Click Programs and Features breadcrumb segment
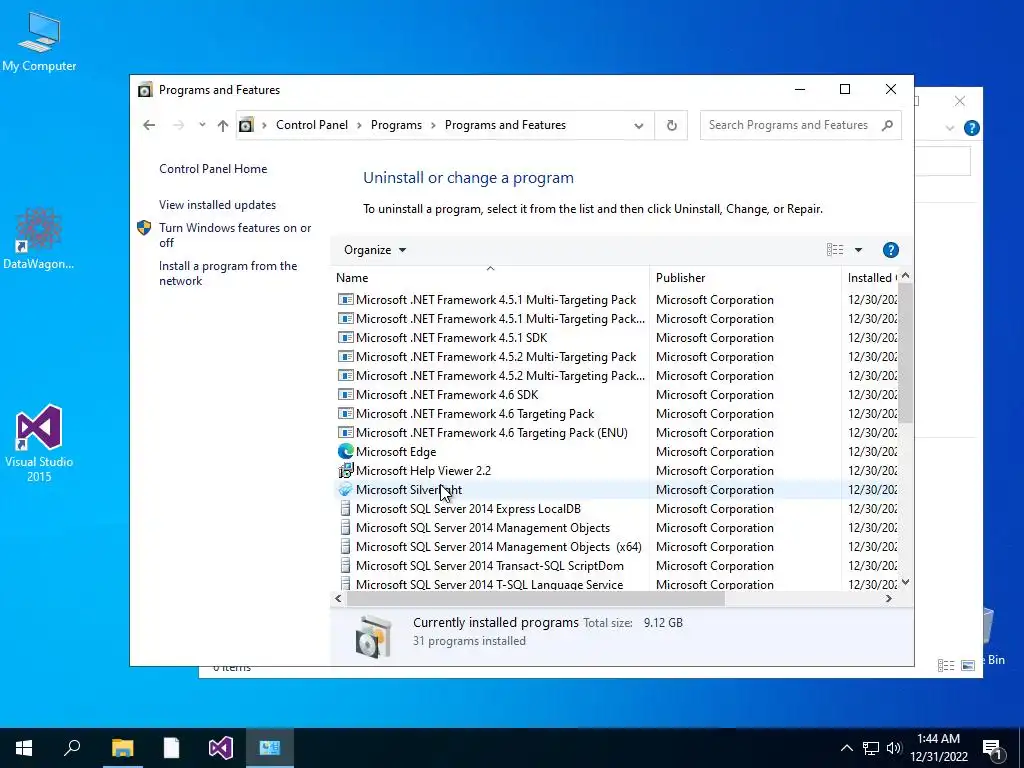The width and height of the screenshot is (1024, 768). 505,125
